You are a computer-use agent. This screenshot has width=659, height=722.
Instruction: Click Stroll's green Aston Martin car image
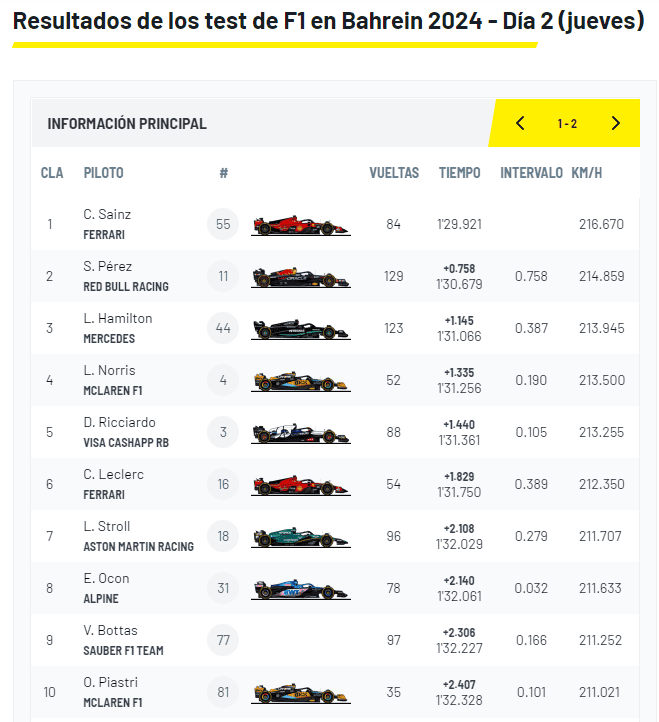[x=301, y=537]
